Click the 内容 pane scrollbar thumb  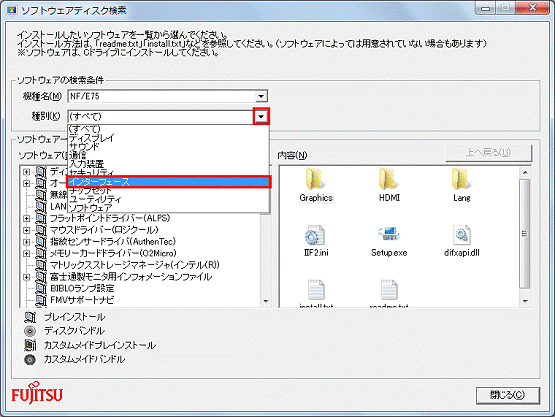coord(525,234)
